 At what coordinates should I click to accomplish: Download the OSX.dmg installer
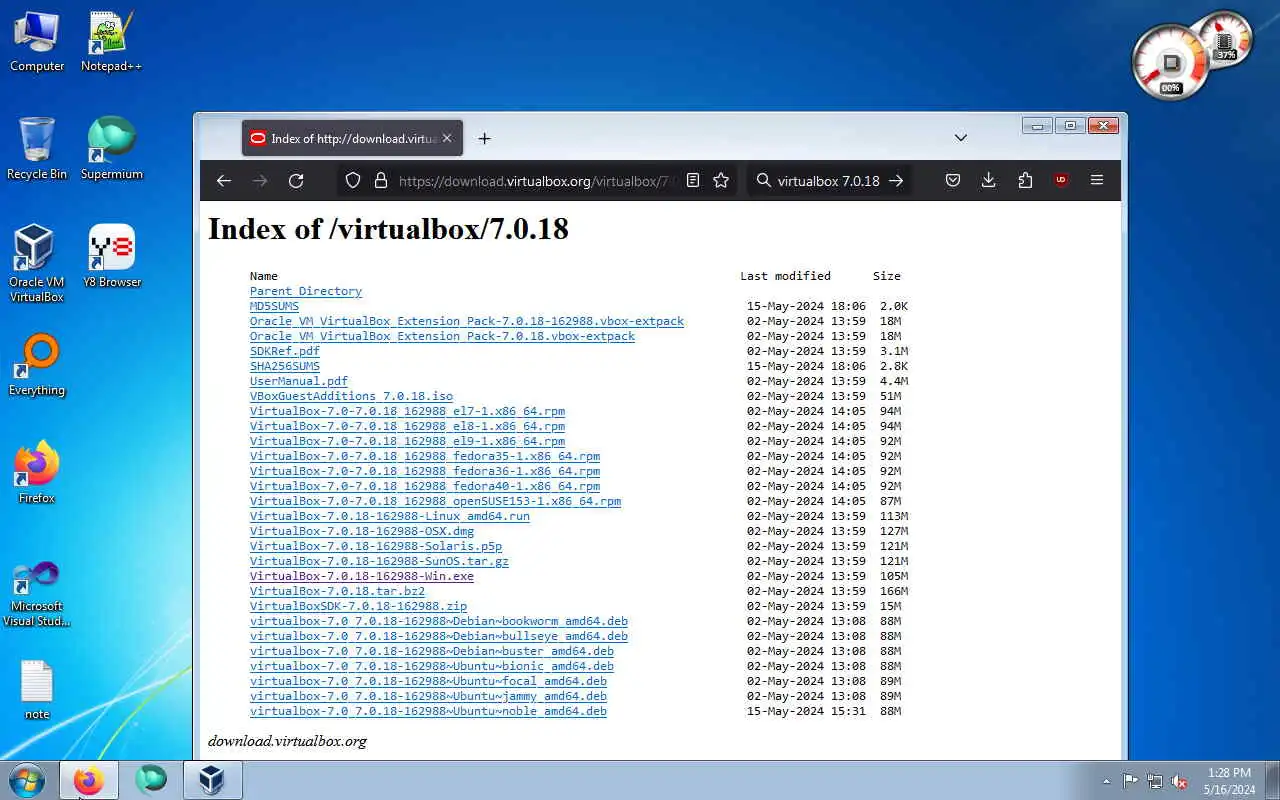click(362, 531)
